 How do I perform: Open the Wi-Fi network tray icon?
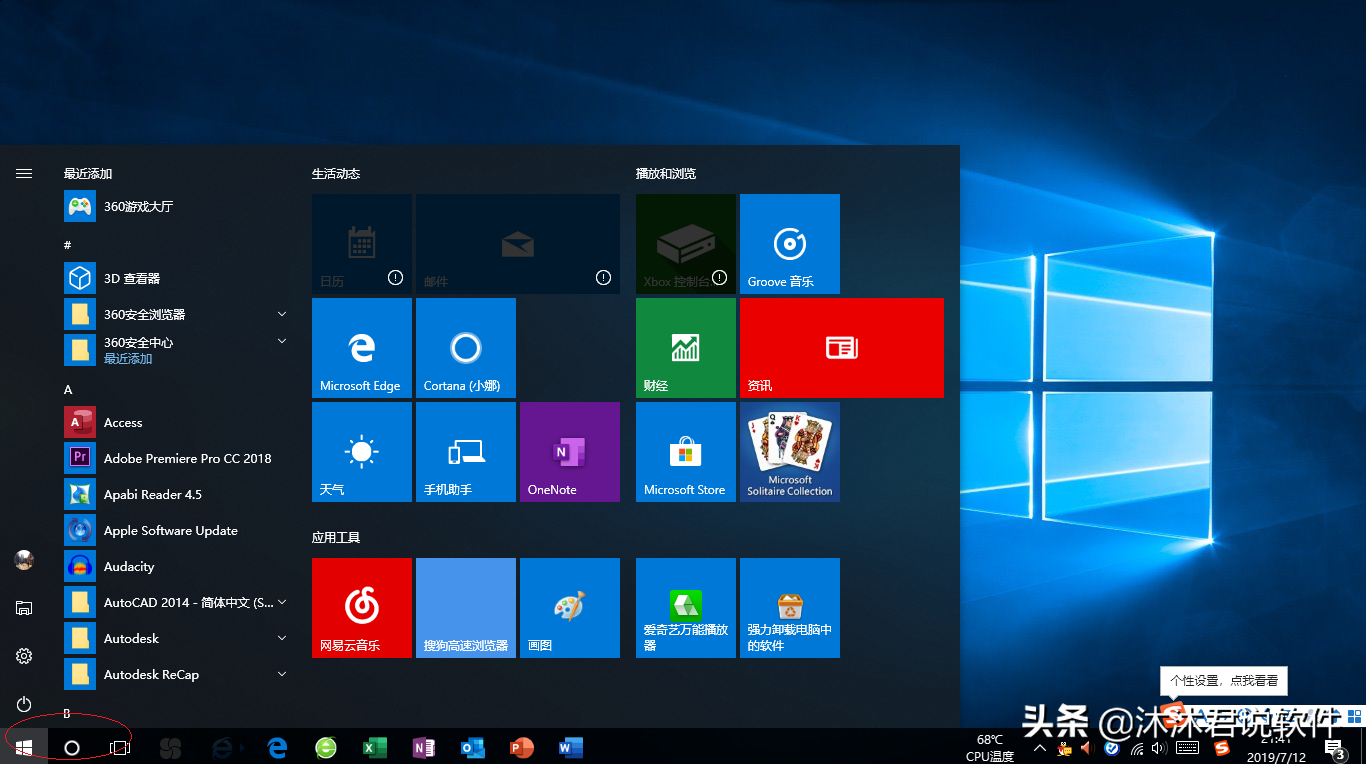tap(1136, 748)
